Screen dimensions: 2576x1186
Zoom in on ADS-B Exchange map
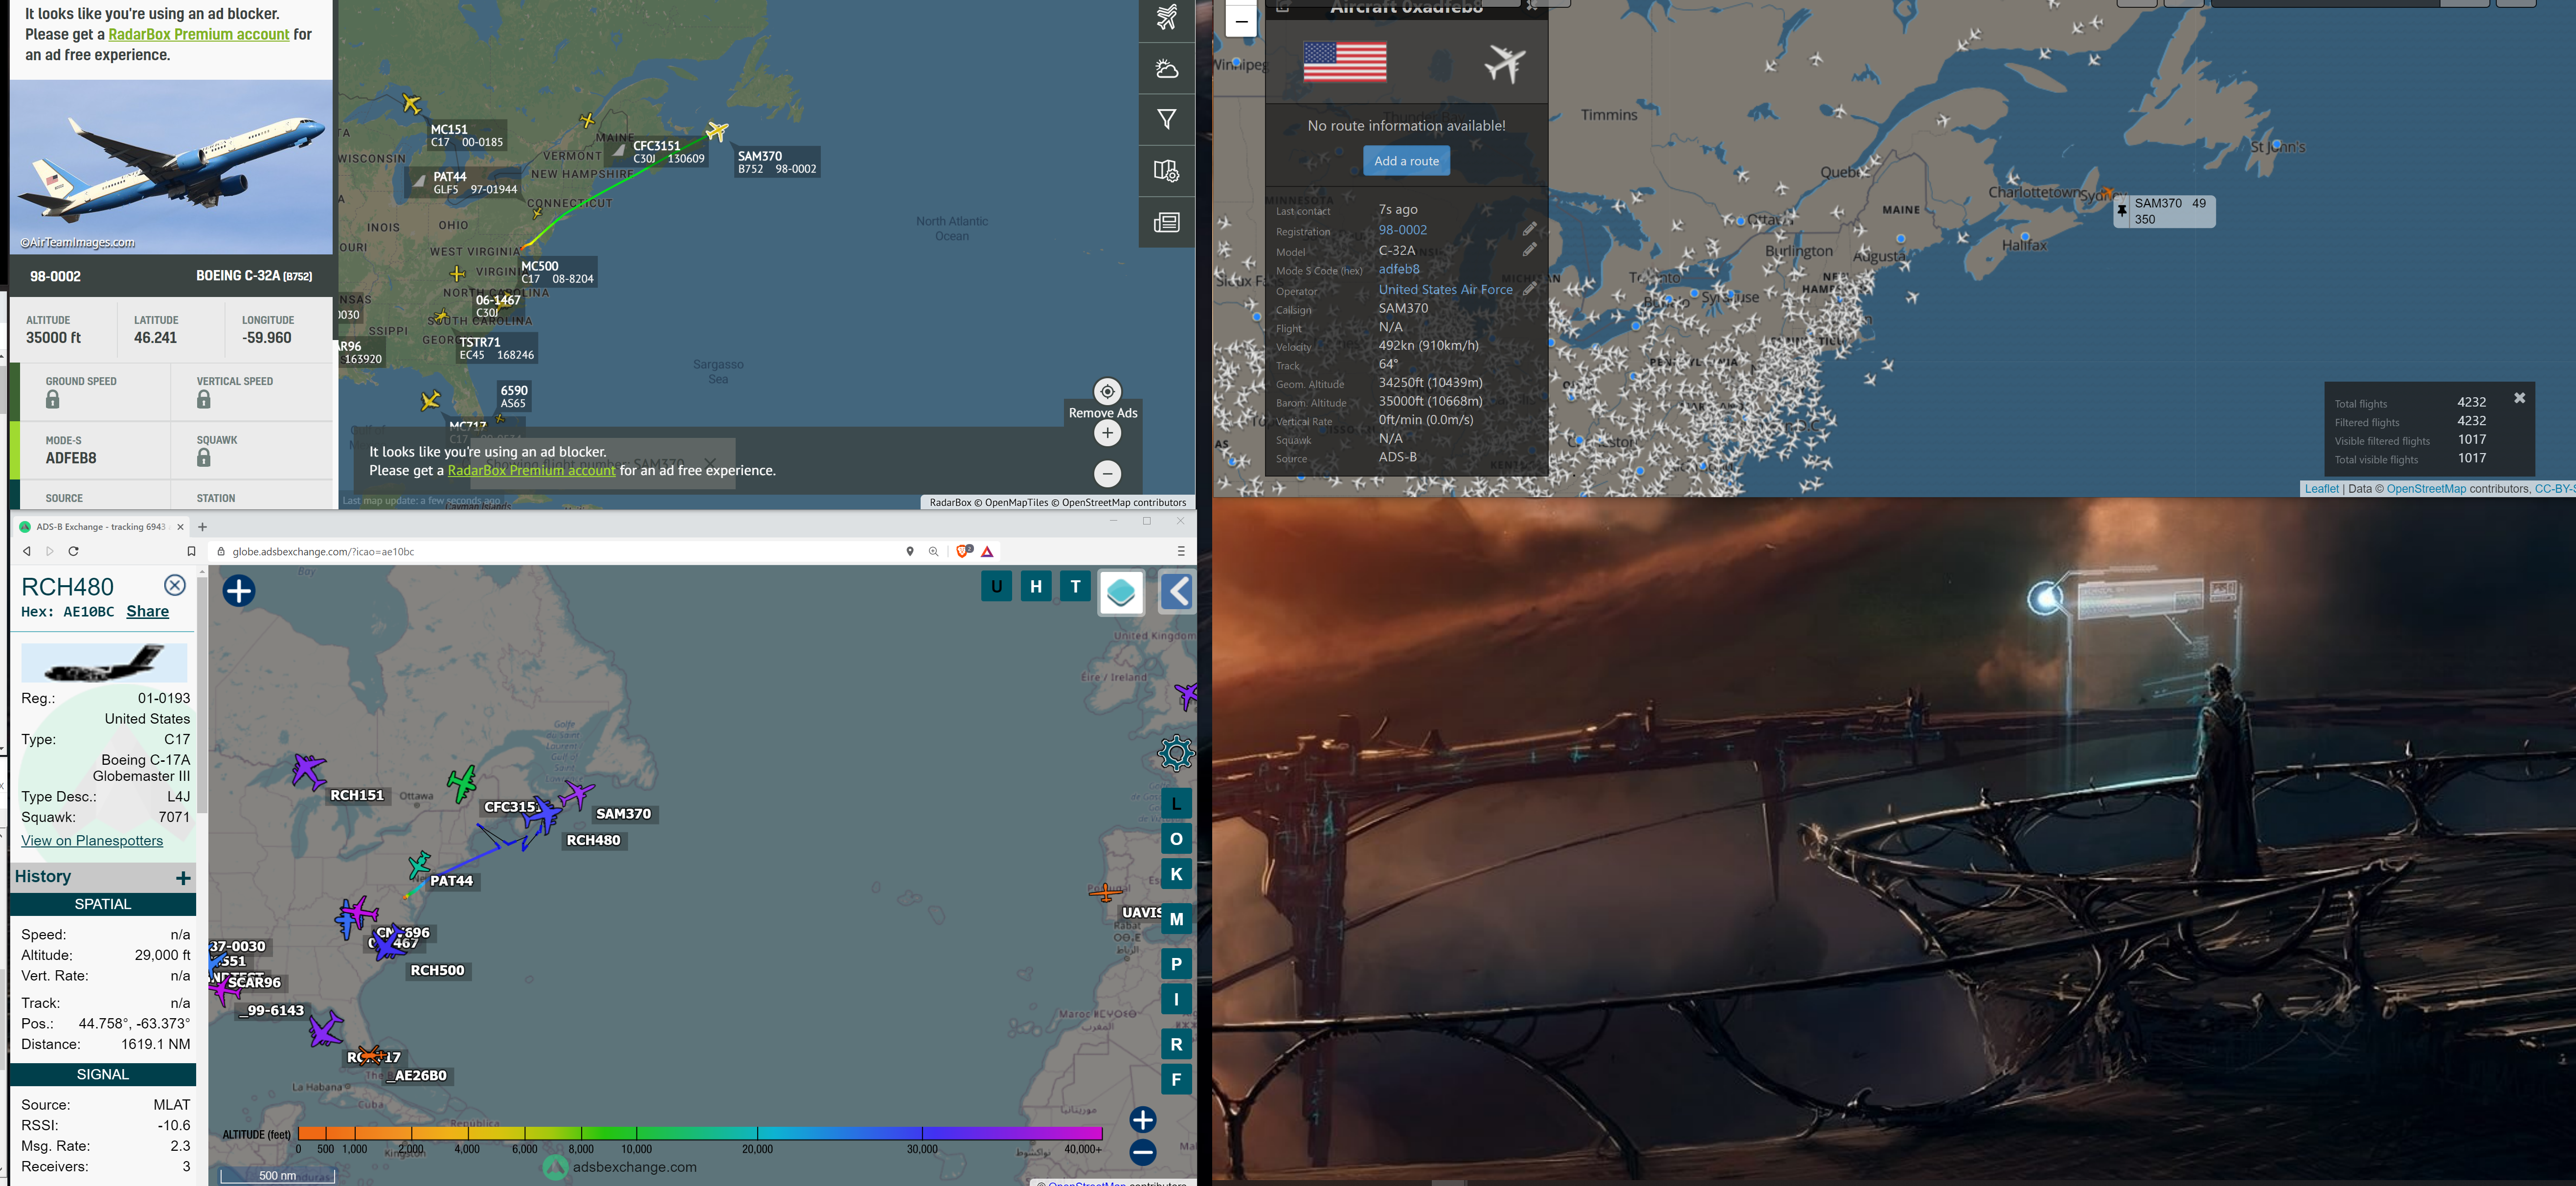[x=1143, y=1119]
